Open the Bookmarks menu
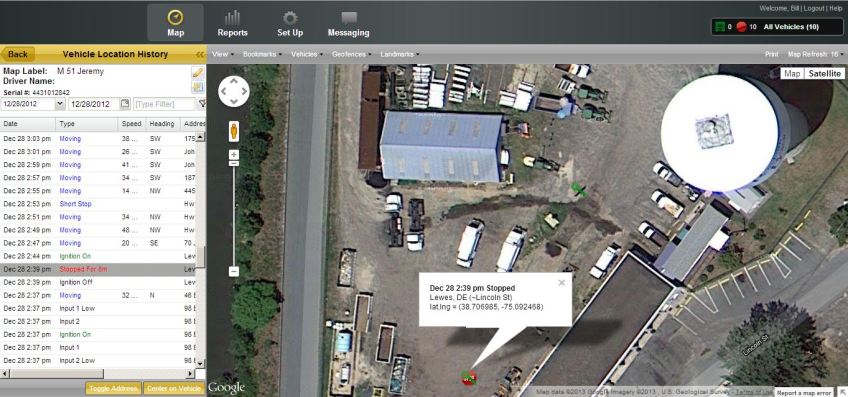The image size is (848, 397). click(x=262, y=54)
